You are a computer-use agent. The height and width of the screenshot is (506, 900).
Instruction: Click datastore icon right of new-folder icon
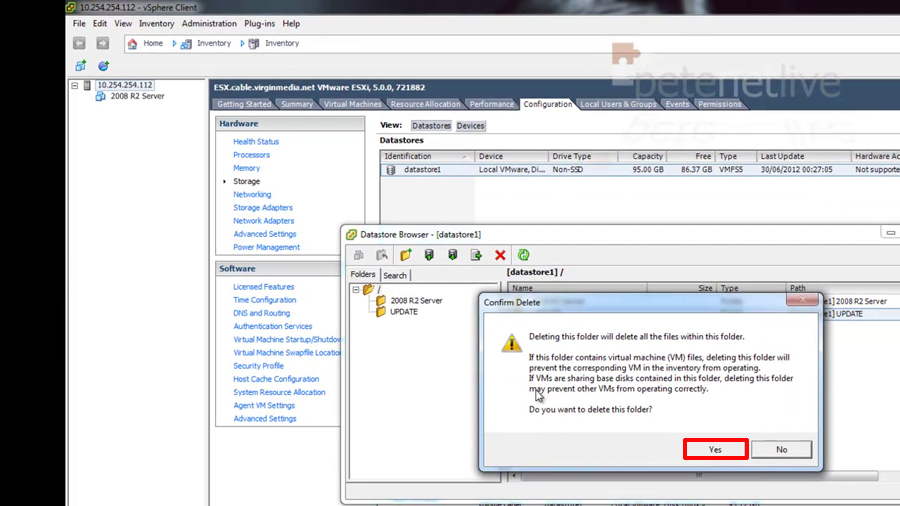pos(429,255)
